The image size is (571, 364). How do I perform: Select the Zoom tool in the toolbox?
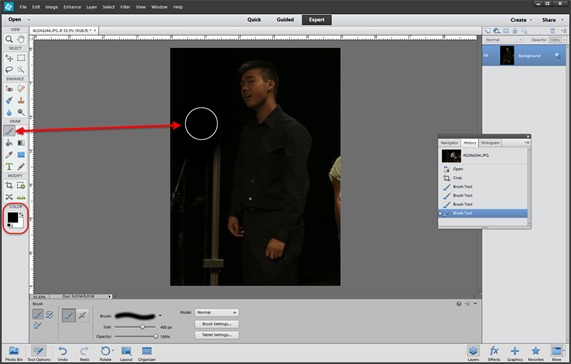(9, 39)
